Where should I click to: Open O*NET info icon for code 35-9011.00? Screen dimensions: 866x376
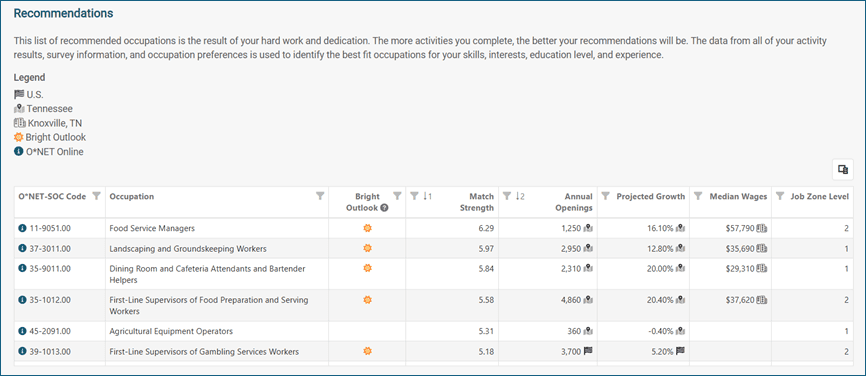(22, 268)
